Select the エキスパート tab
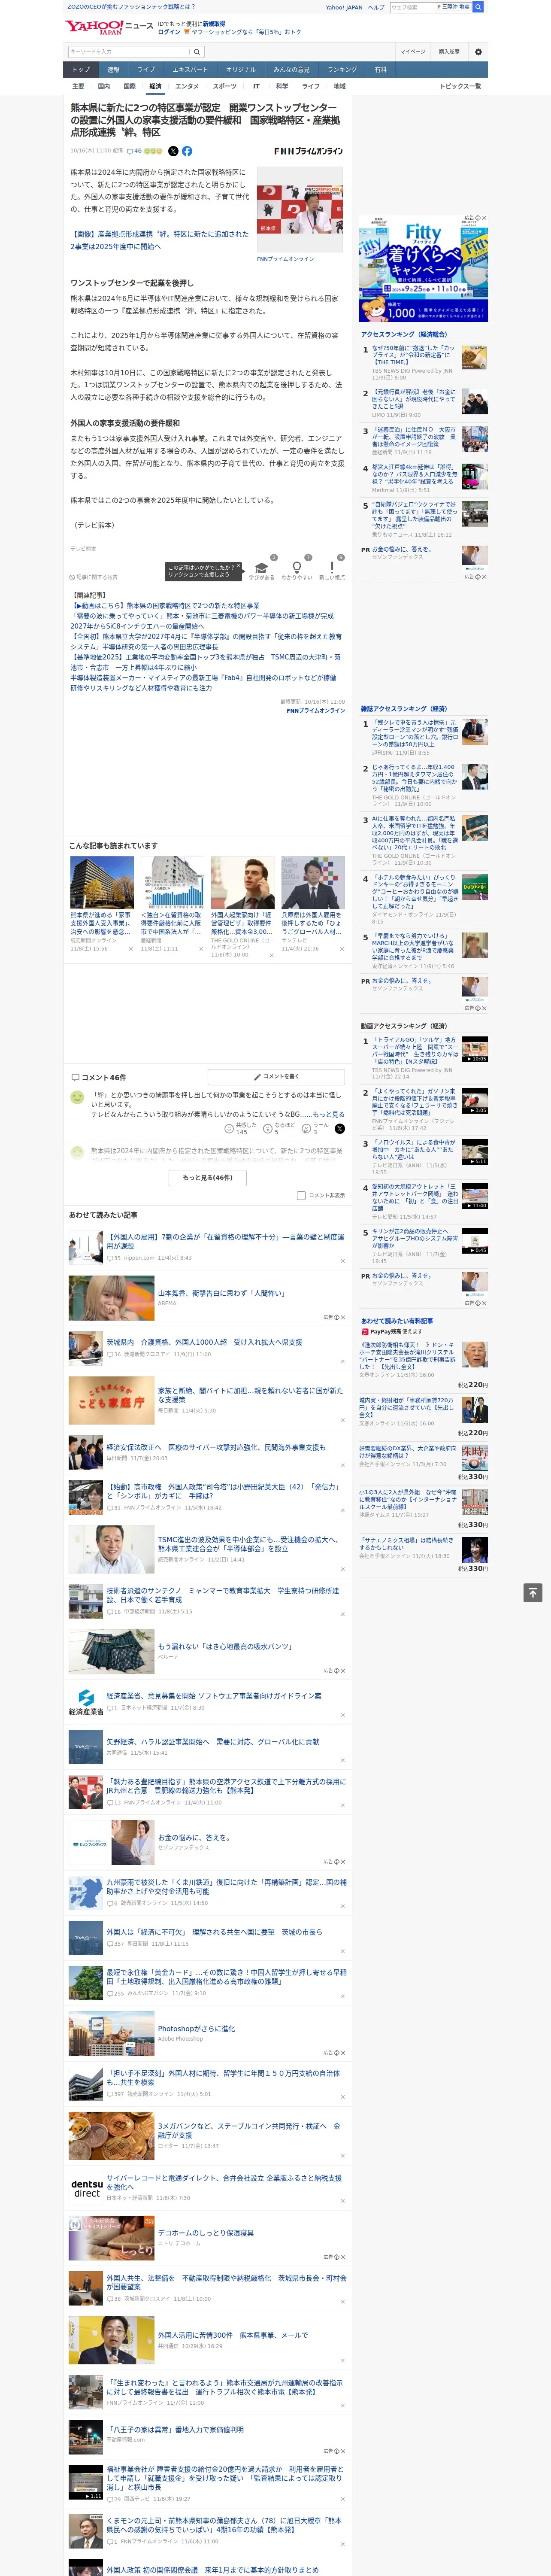The height and width of the screenshot is (2576, 551). click(x=190, y=70)
